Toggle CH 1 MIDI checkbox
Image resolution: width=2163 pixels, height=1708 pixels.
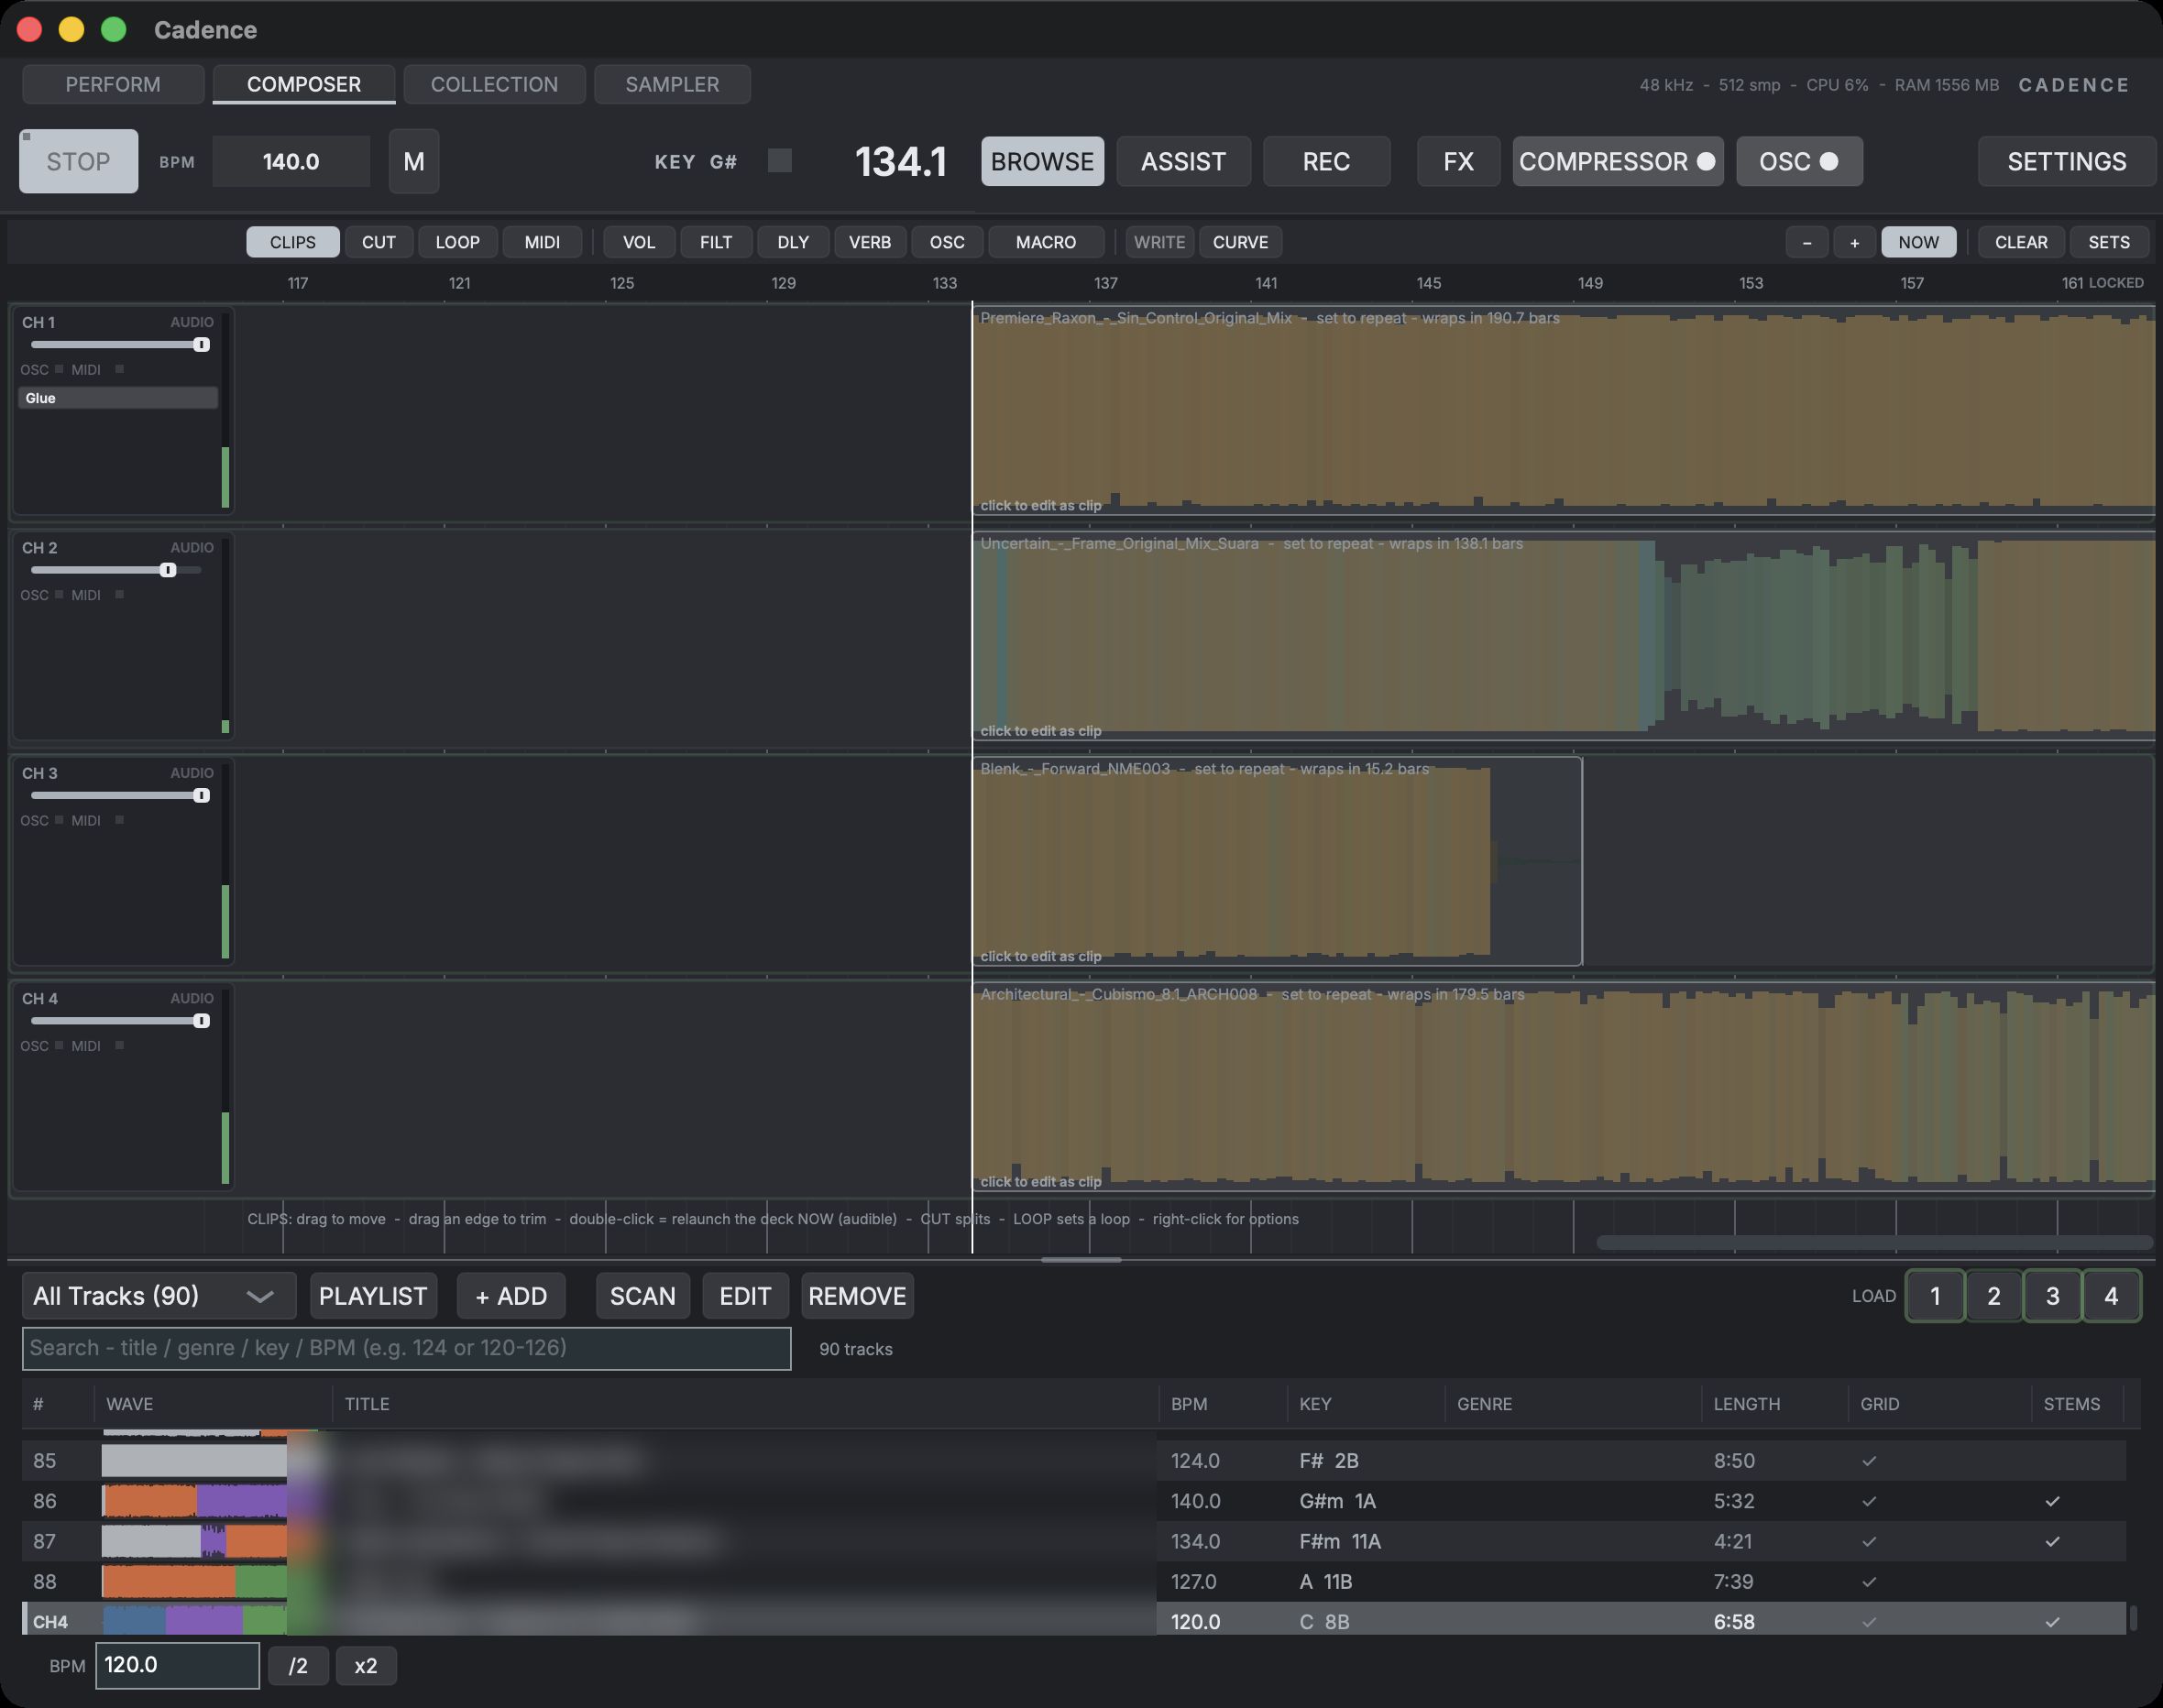(119, 369)
